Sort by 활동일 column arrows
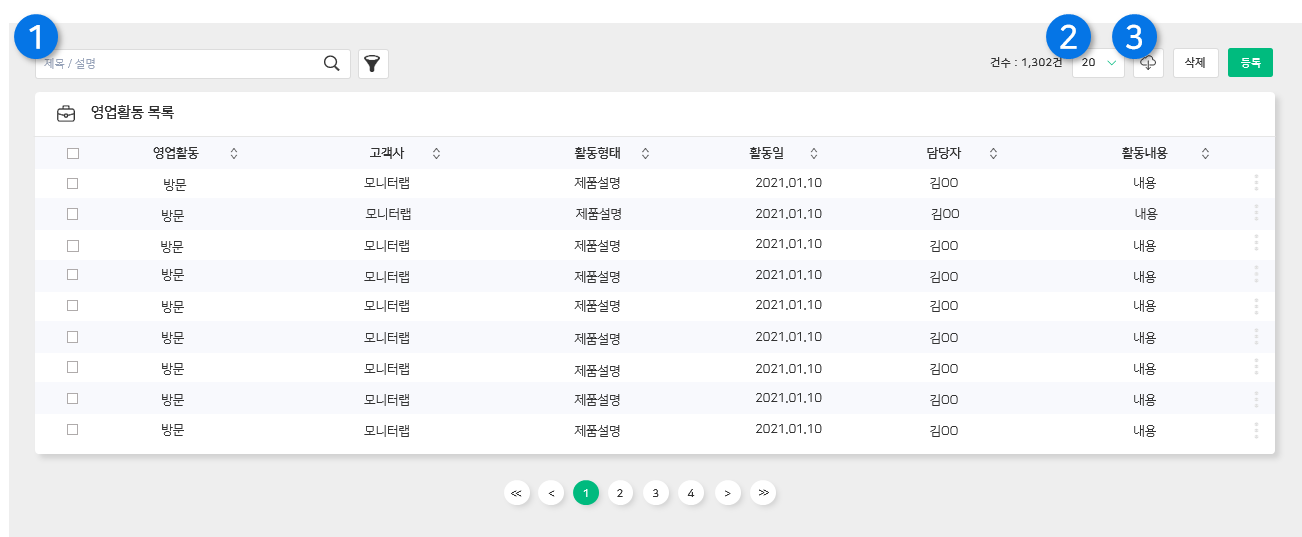 coord(814,153)
